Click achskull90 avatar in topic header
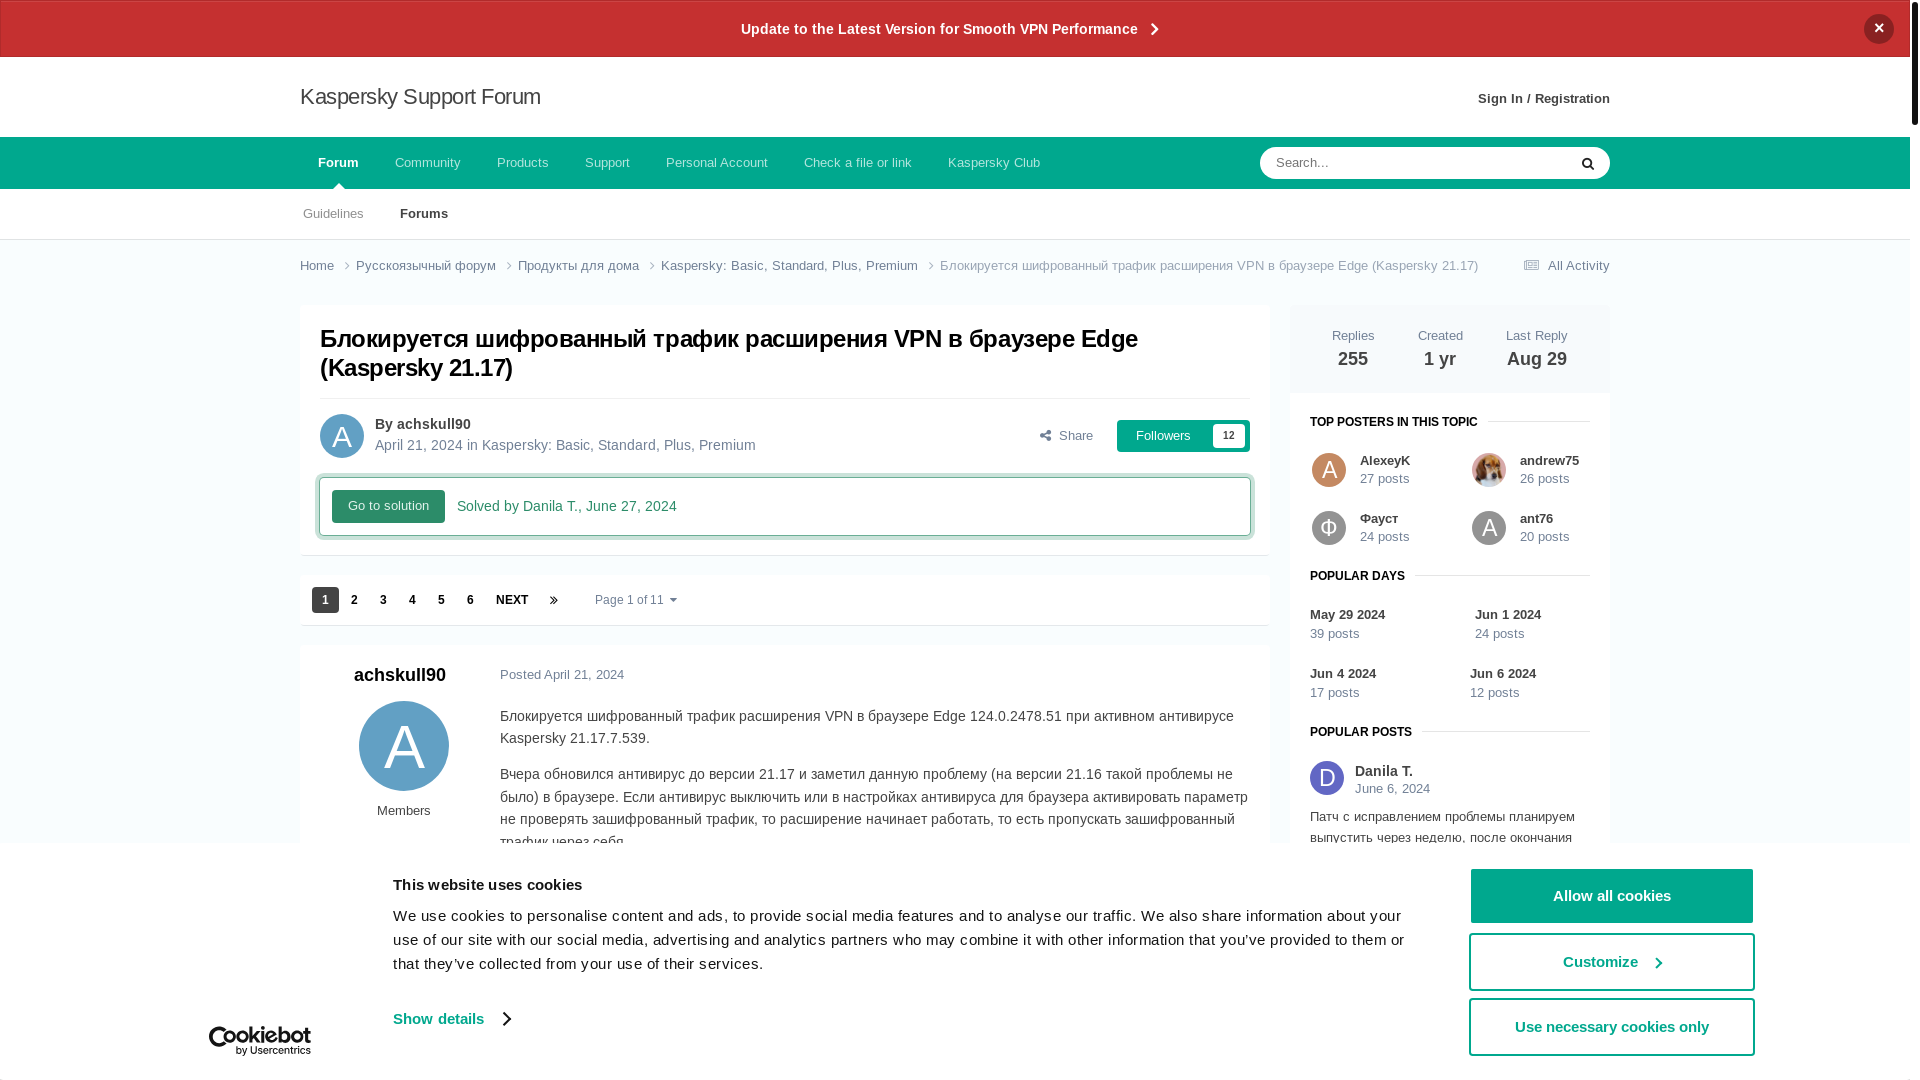The image size is (1920, 1080). (342, 436)
